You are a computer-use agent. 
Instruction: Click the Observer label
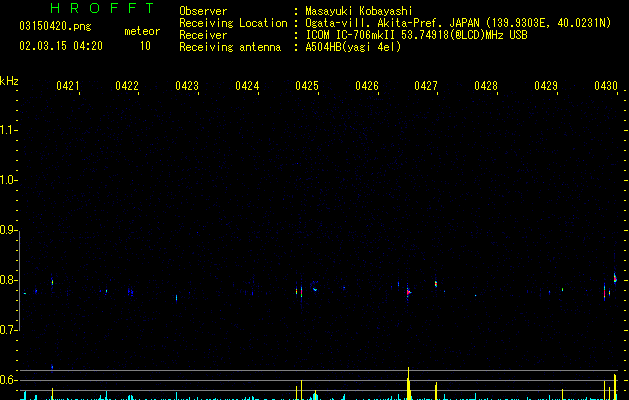pyautogui.click(x=203, y=11)
